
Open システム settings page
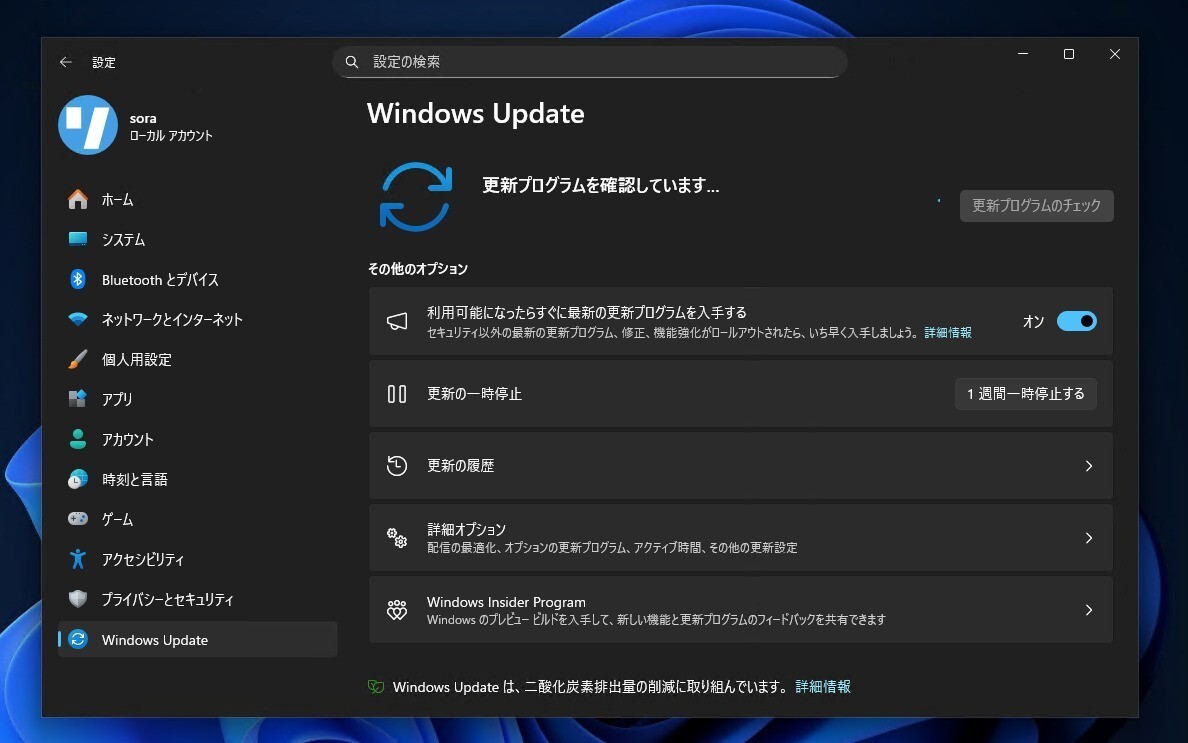[198, 239]
